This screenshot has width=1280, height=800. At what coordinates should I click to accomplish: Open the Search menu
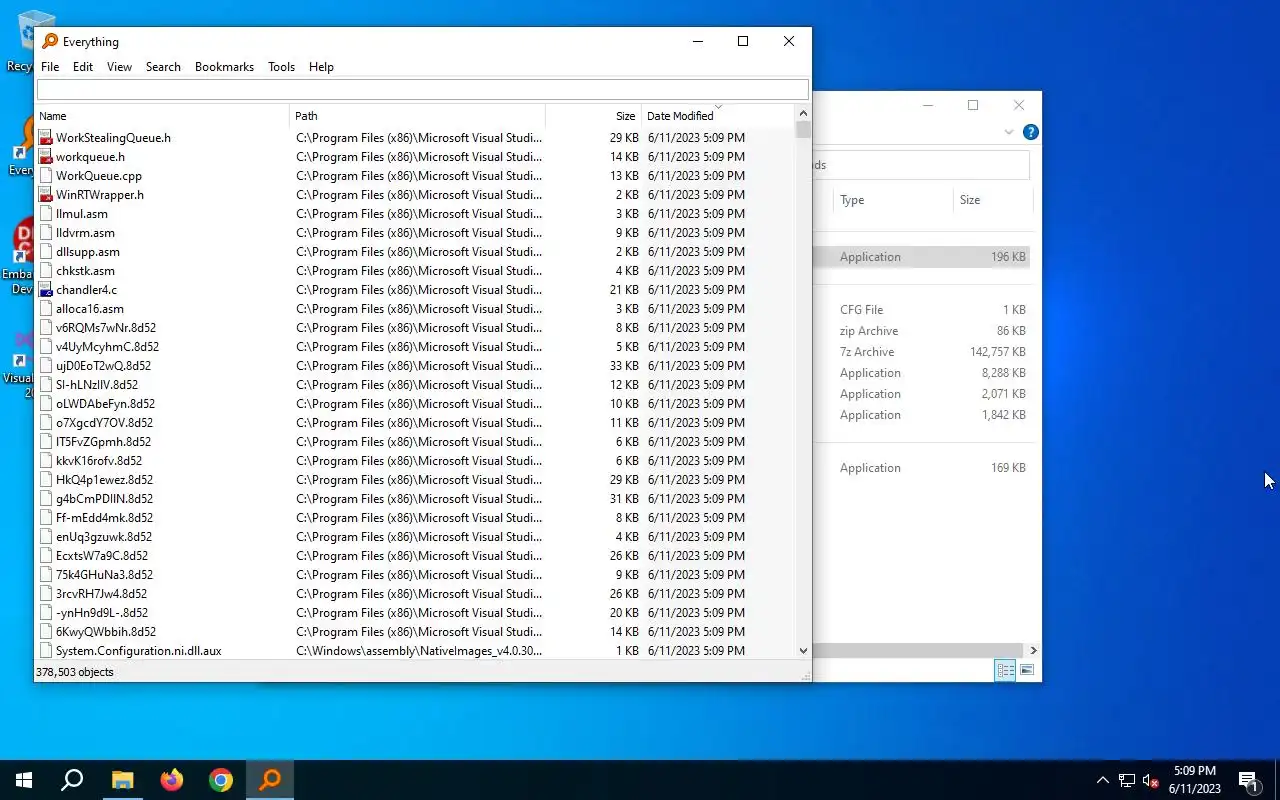[x=163, y=67]
